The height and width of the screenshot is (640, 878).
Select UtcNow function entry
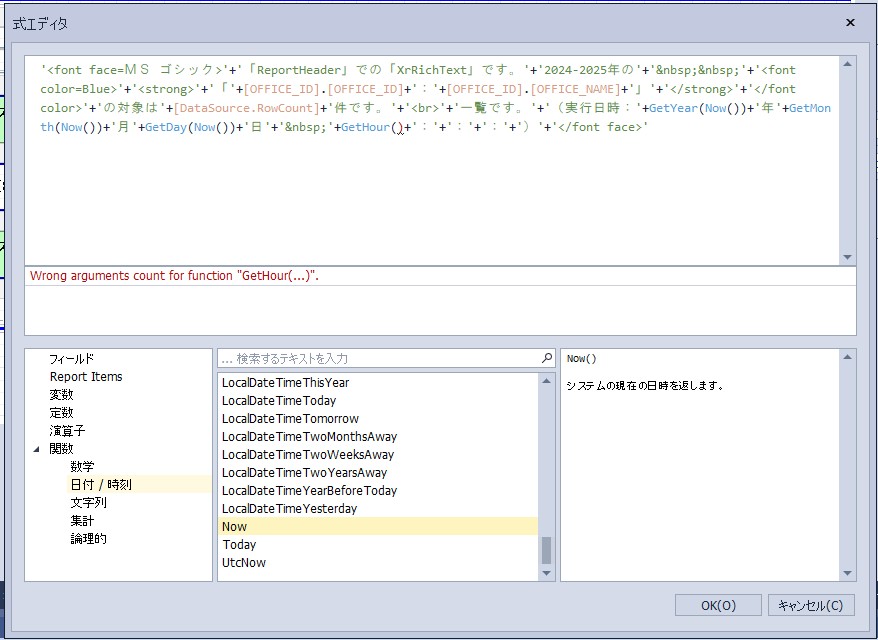(x=243, y=562)
